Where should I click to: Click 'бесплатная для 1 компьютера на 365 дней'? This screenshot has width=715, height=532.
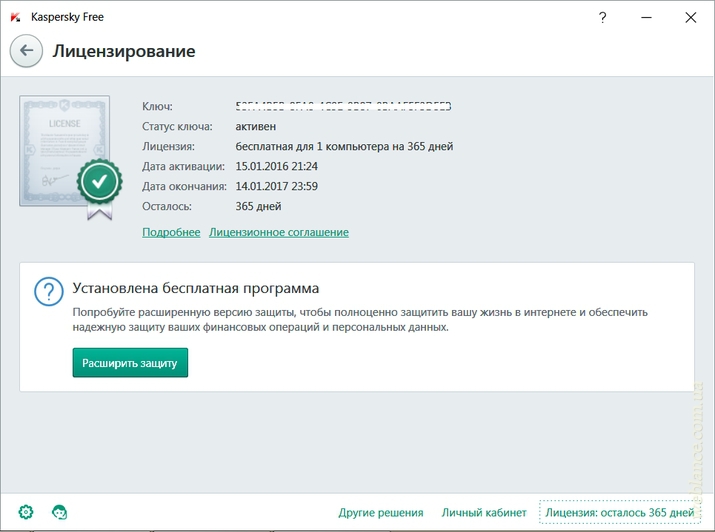click(344, 146)
